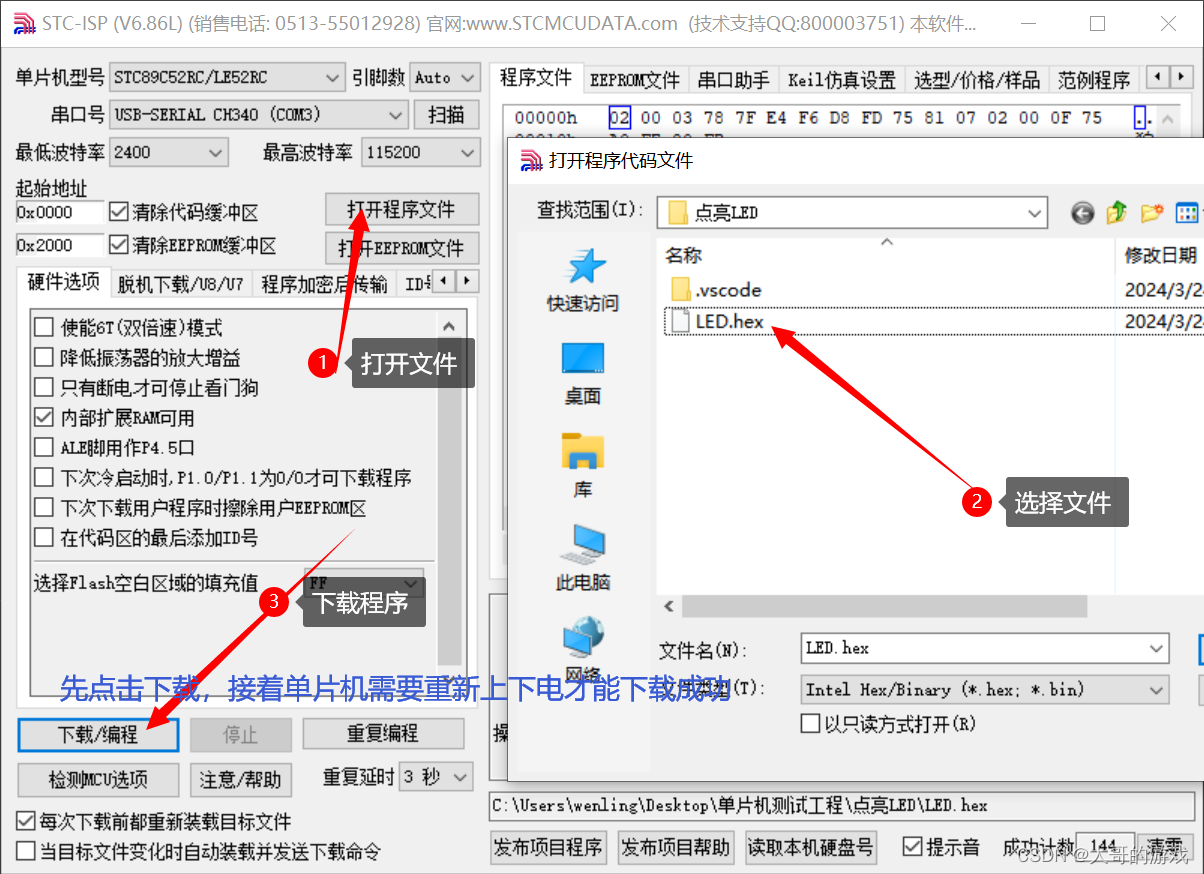Click 打开程序文件 button
1204x874 pixels.
point(402,210)
